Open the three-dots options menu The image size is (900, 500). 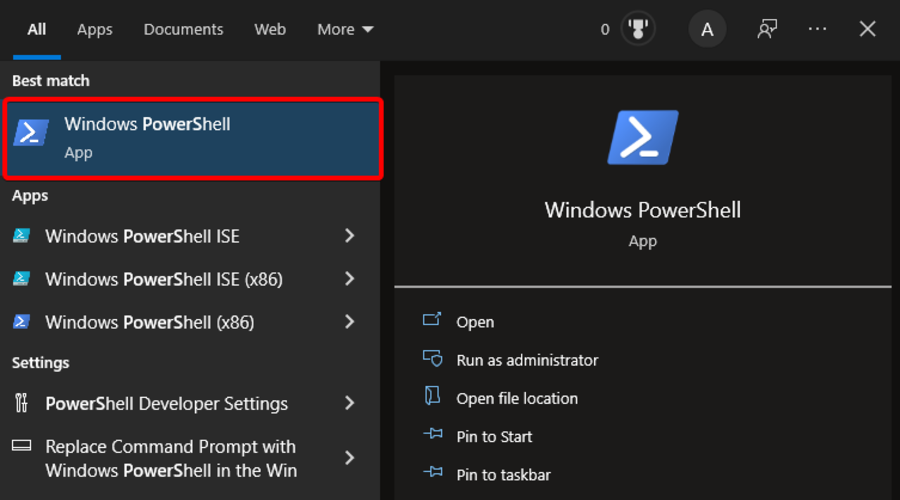[817, 29]
